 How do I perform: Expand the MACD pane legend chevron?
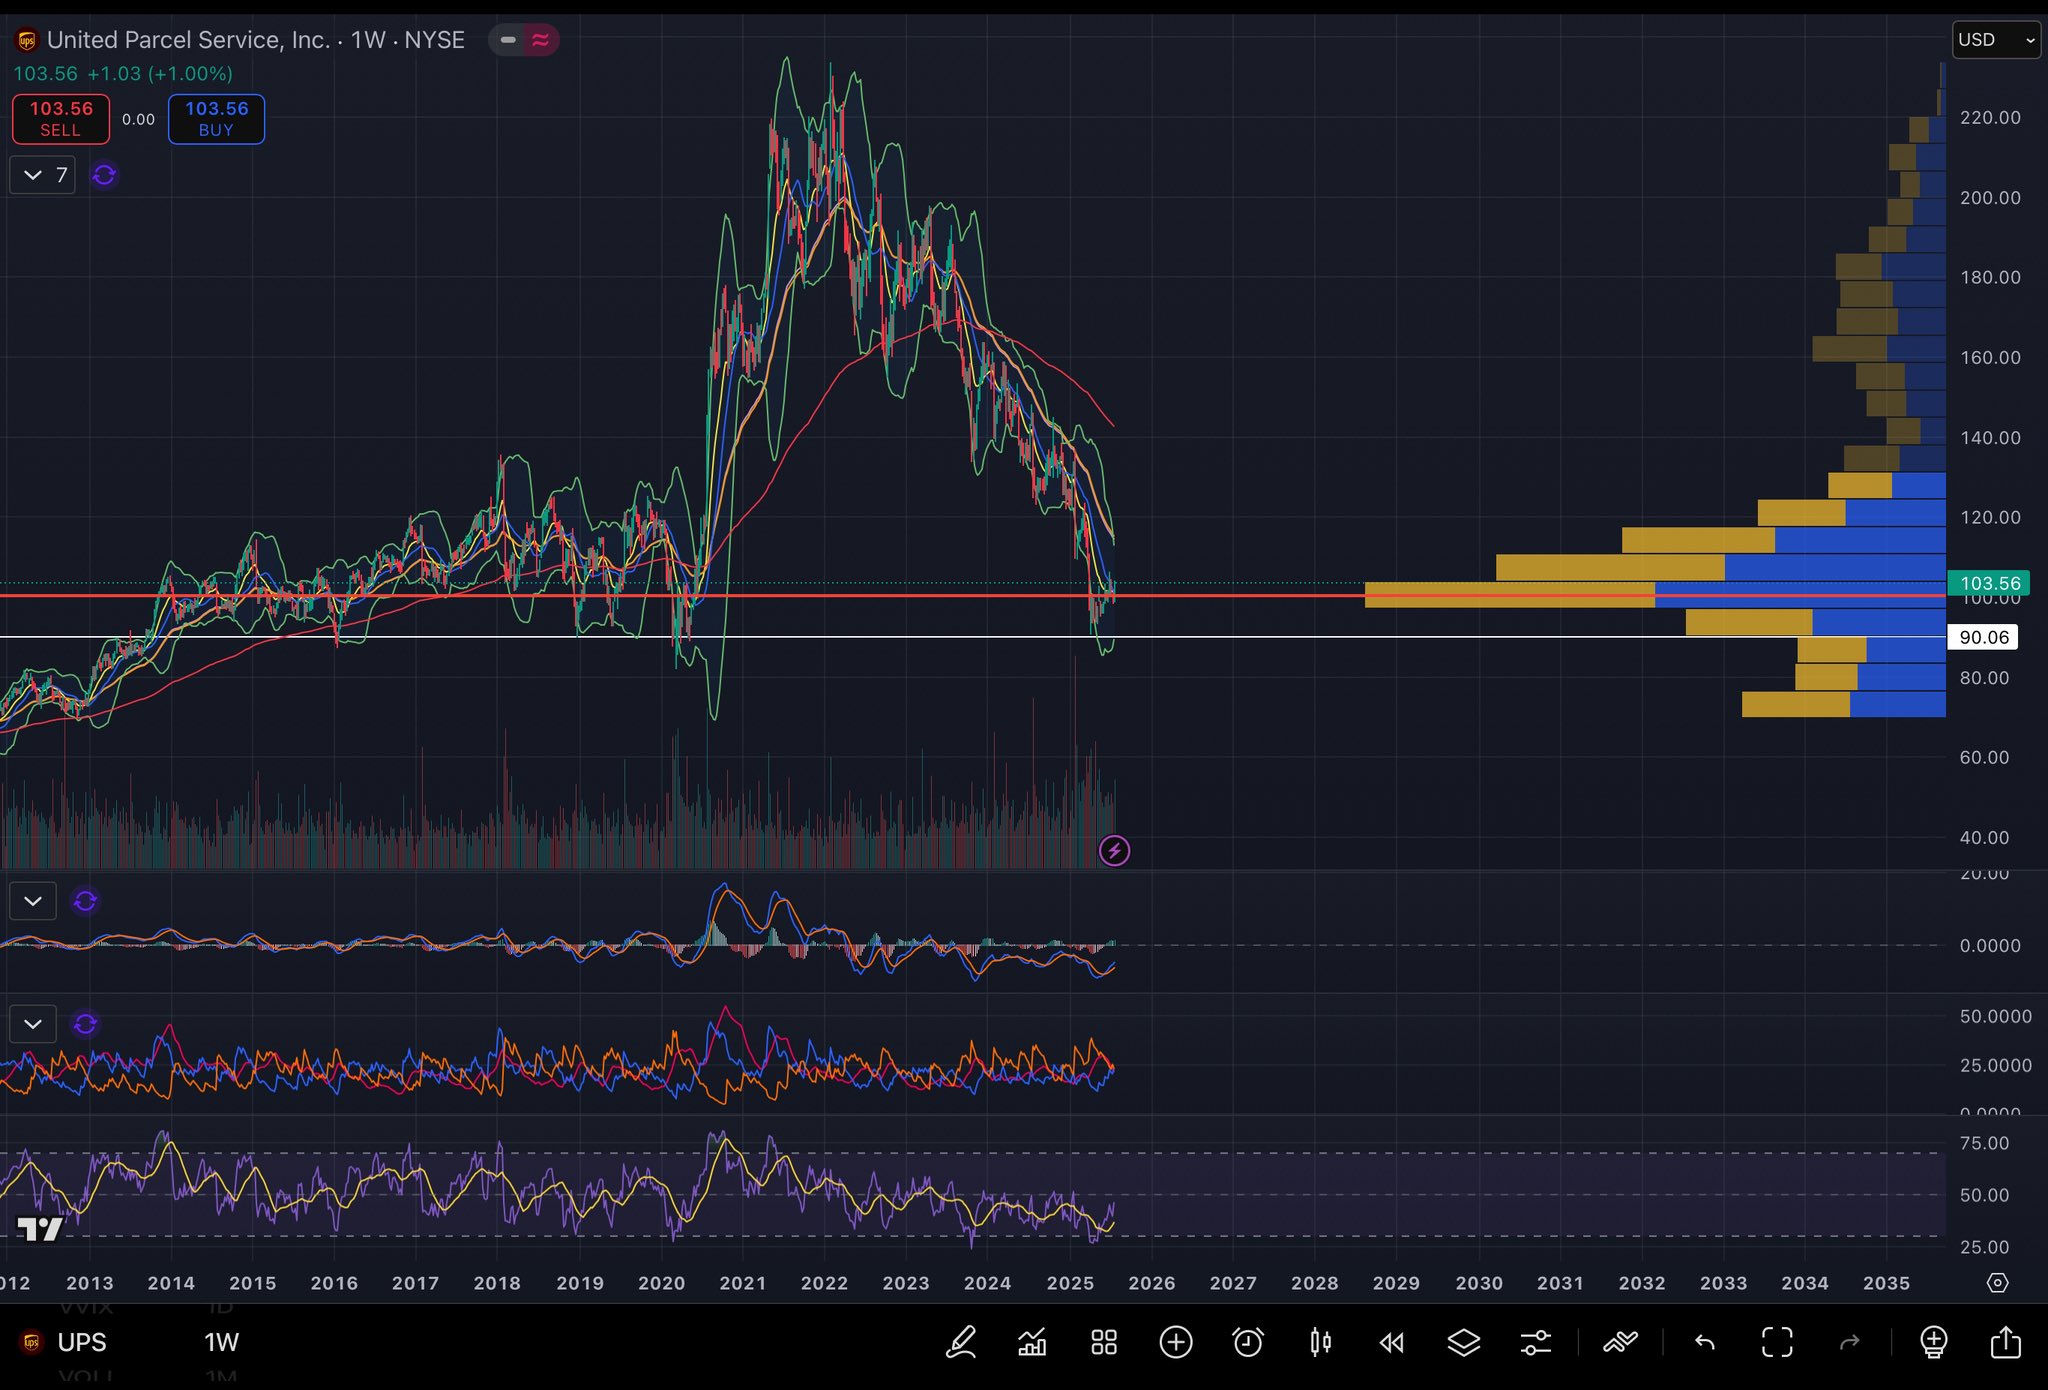tap(33, 901)
